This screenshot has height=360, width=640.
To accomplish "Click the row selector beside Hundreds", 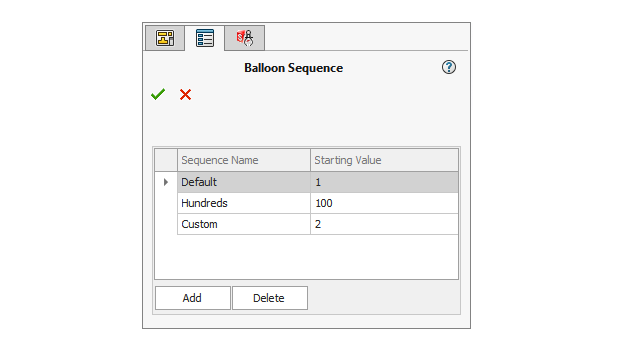I will [x=166, y=203].
